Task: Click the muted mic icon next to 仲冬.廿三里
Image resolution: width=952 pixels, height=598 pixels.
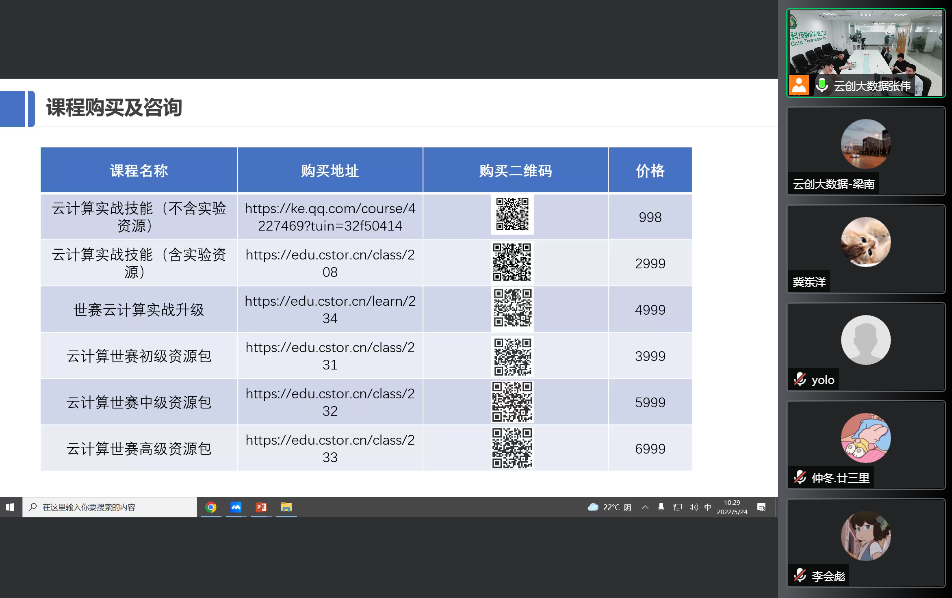Action: click(800, 478)
